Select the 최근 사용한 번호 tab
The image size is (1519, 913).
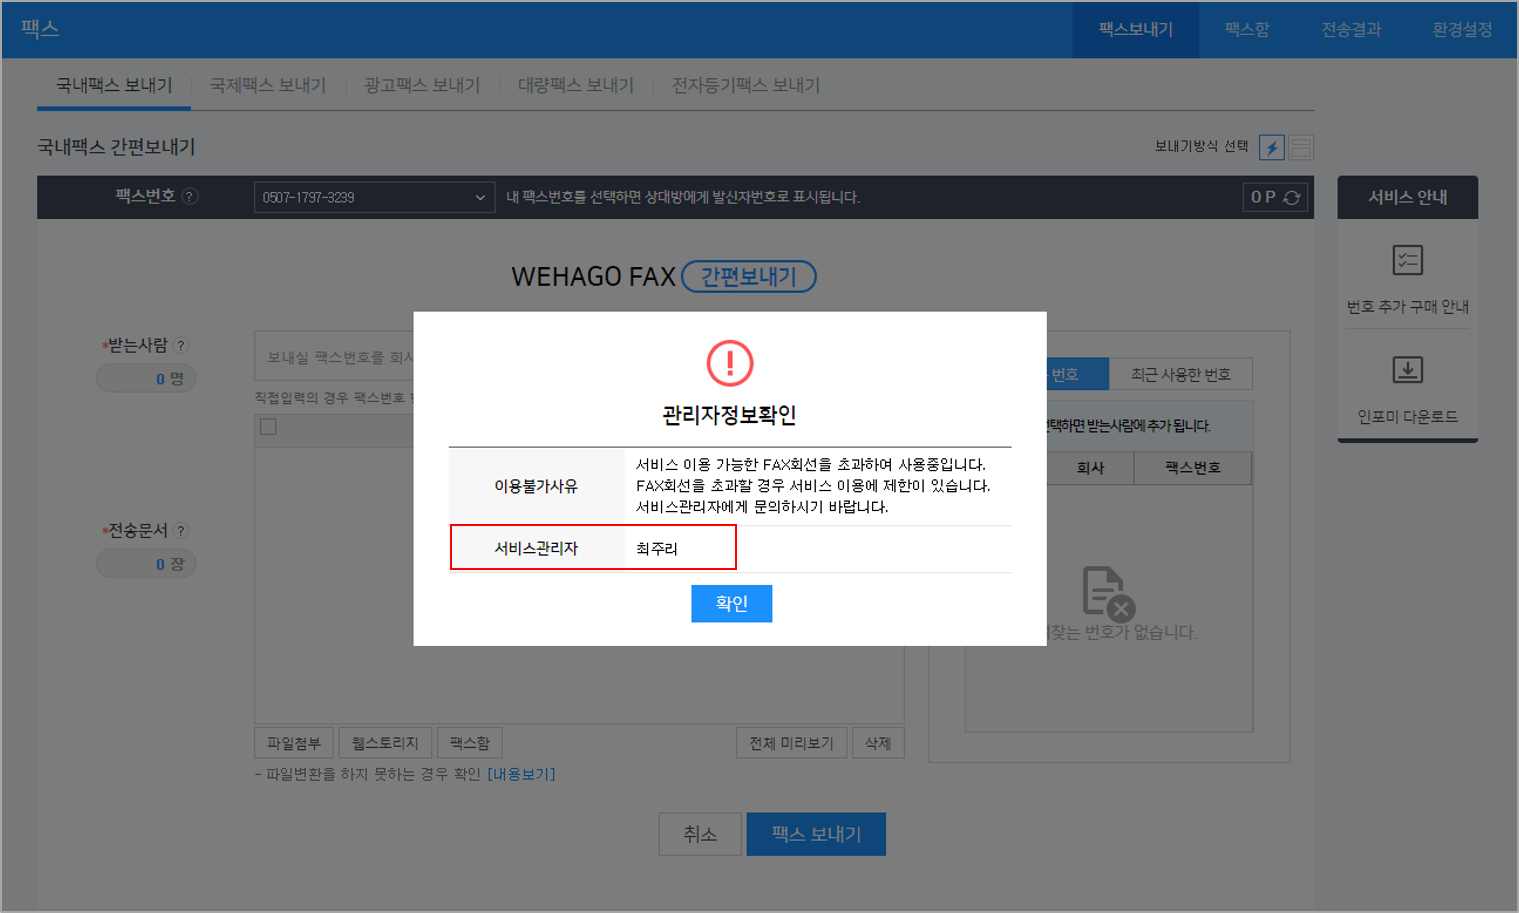(x=1180, y=375)
